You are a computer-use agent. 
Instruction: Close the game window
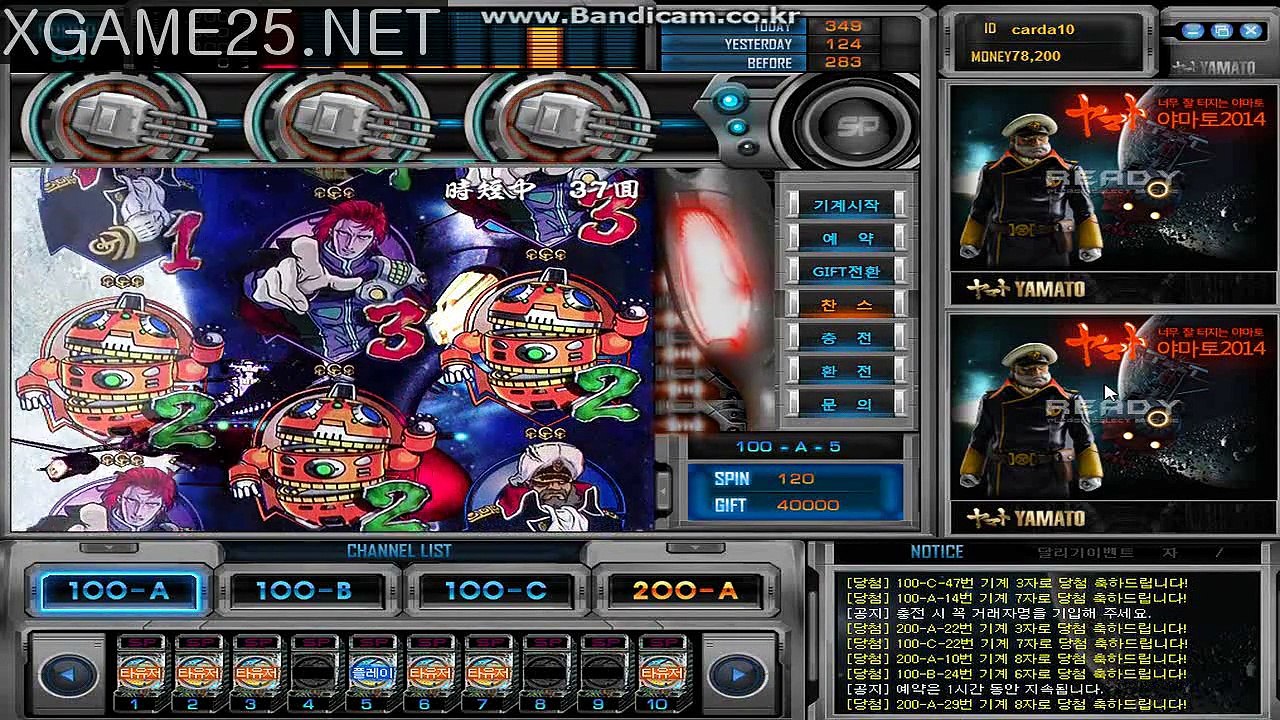(x=1251, y=32)
